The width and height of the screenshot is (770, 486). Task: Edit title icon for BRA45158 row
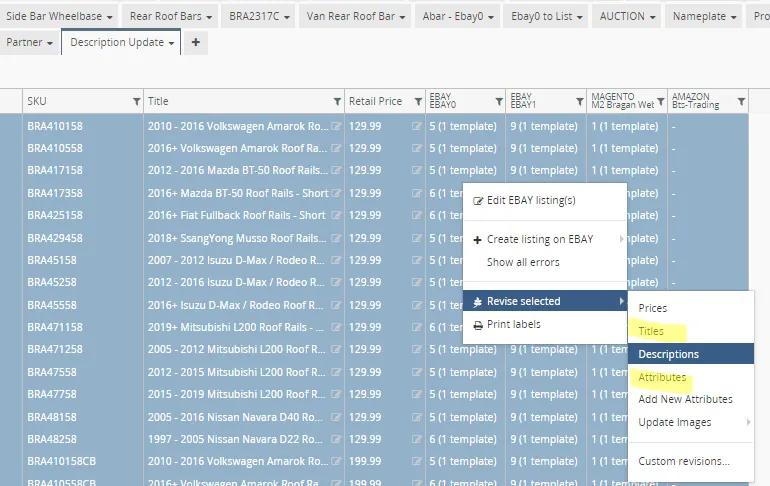[336, 260]
